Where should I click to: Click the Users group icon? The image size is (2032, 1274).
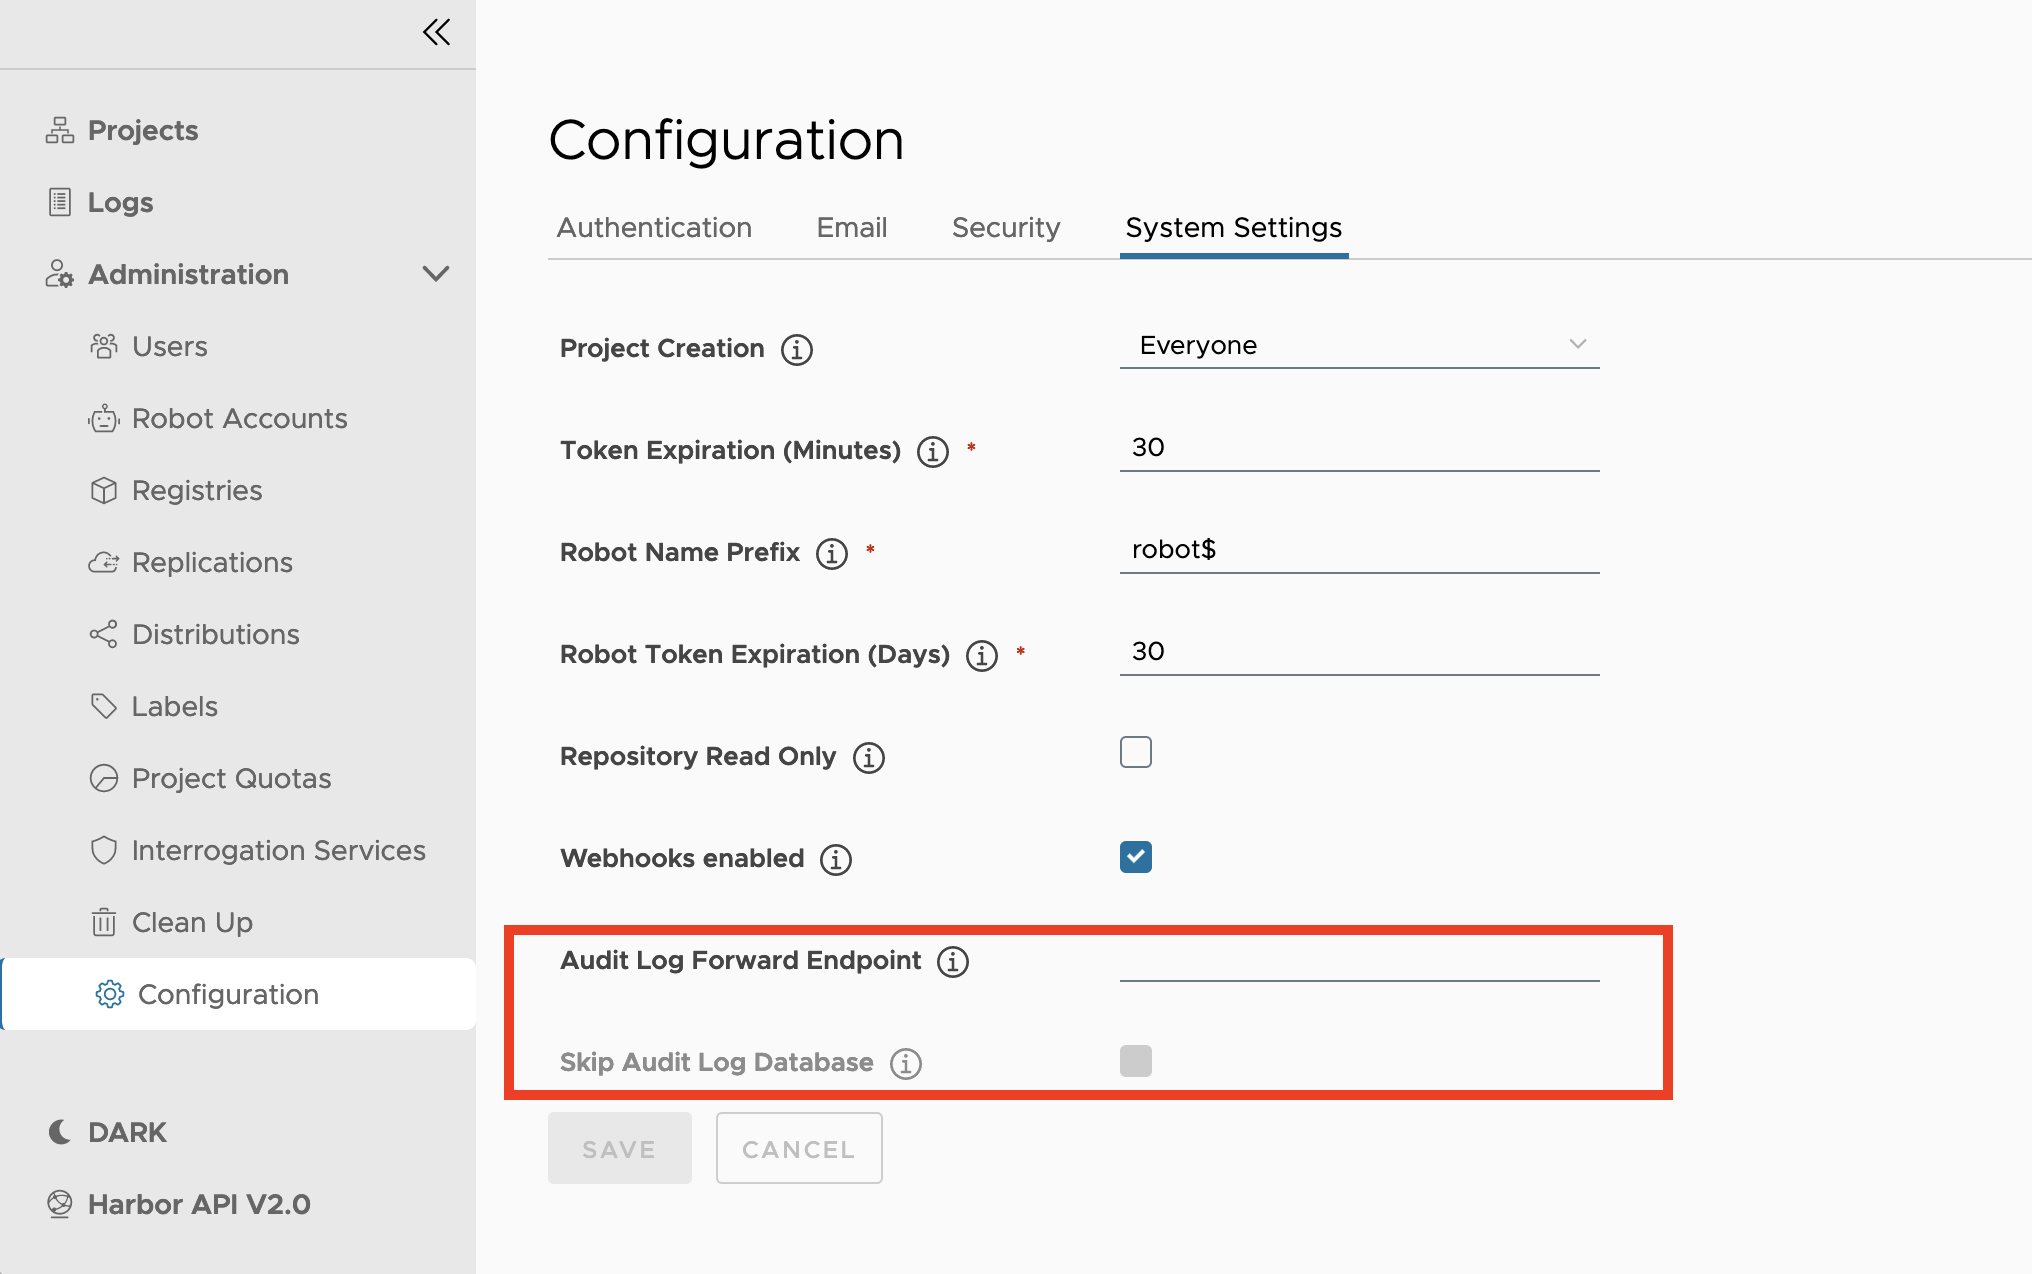(104, 346)
